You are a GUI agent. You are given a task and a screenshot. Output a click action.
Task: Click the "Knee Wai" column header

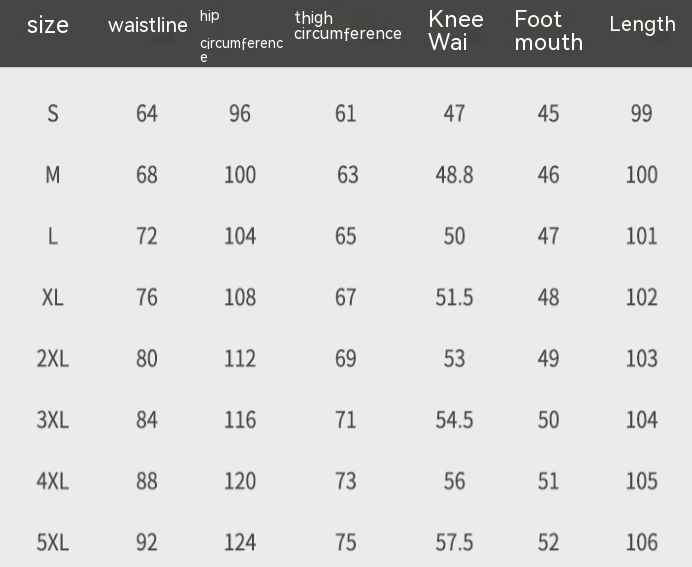[x=455, y=30]
